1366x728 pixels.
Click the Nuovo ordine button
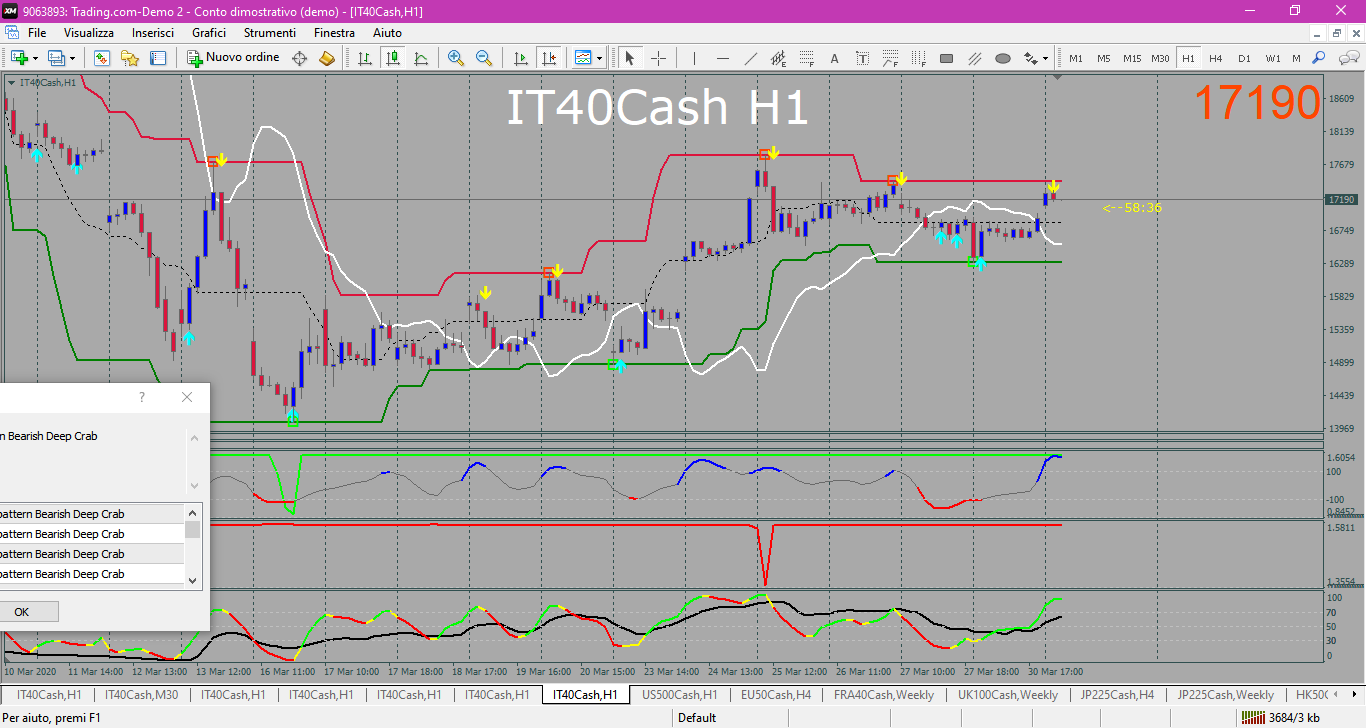(234, 58)
